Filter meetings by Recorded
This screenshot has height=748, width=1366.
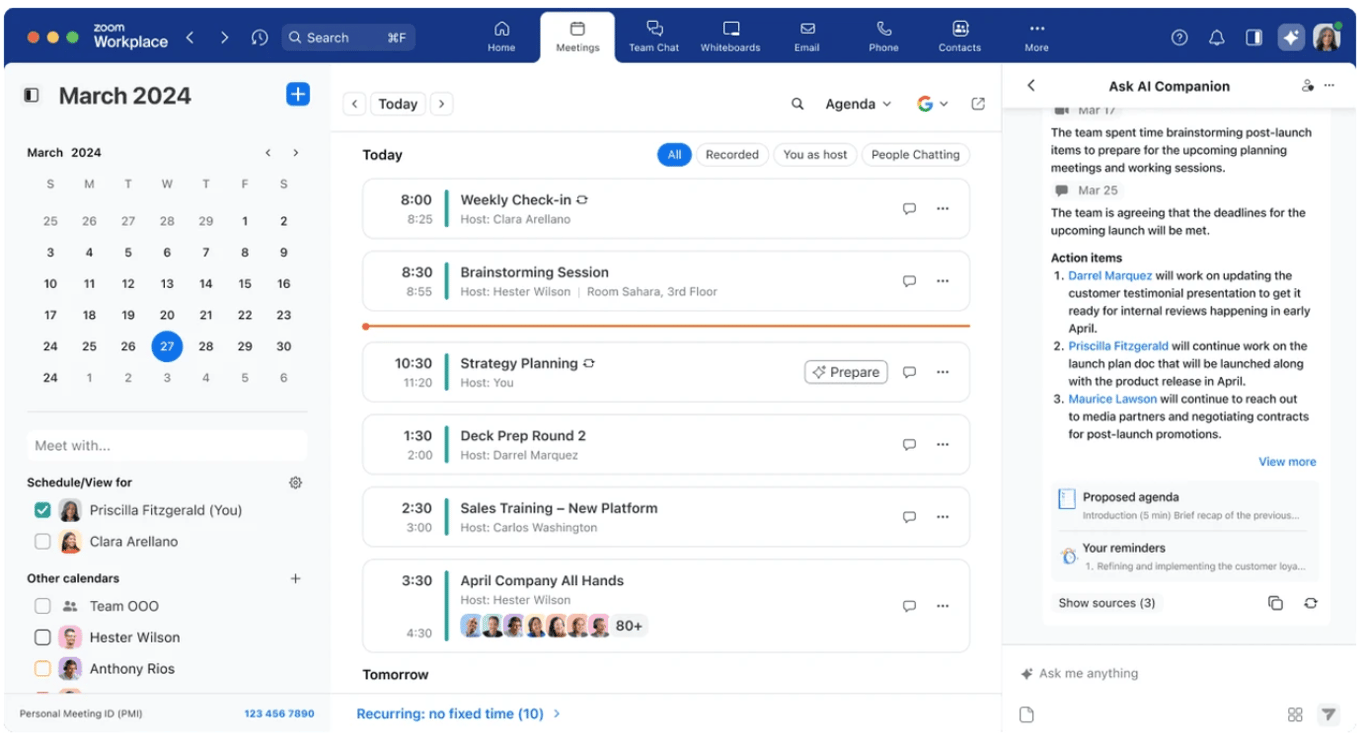pos(732,155)
